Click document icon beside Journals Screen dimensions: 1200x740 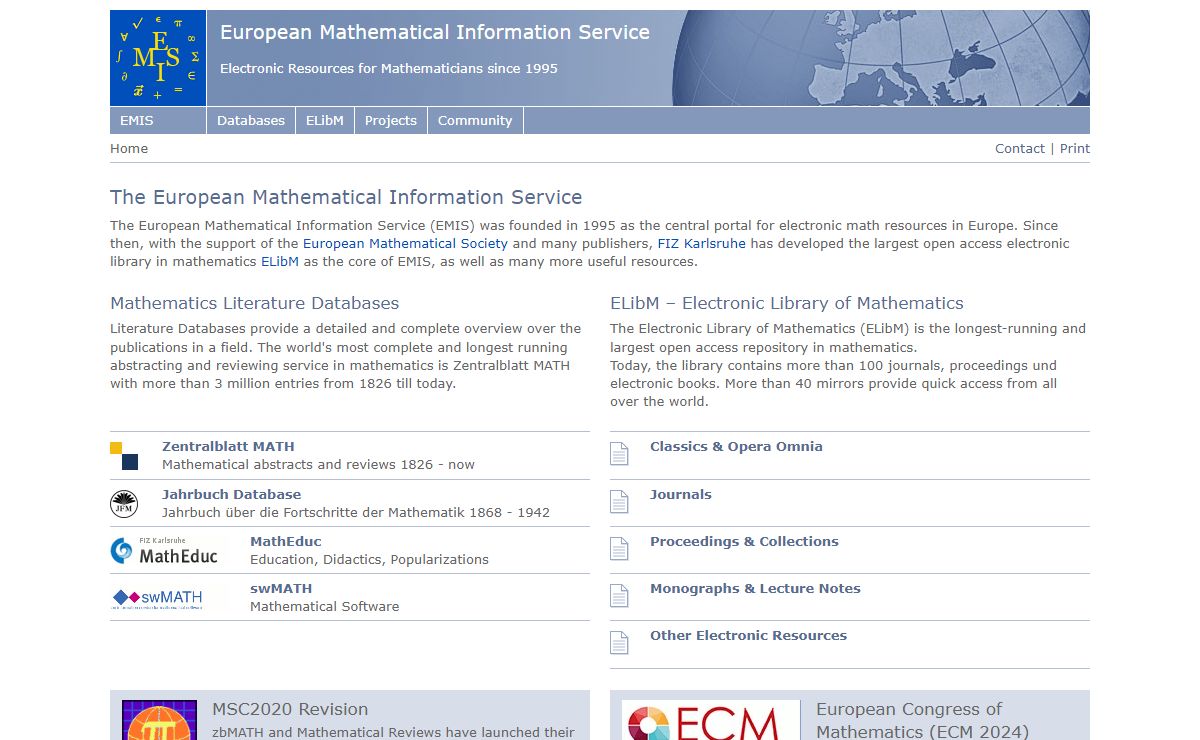(x=620, y=502)
